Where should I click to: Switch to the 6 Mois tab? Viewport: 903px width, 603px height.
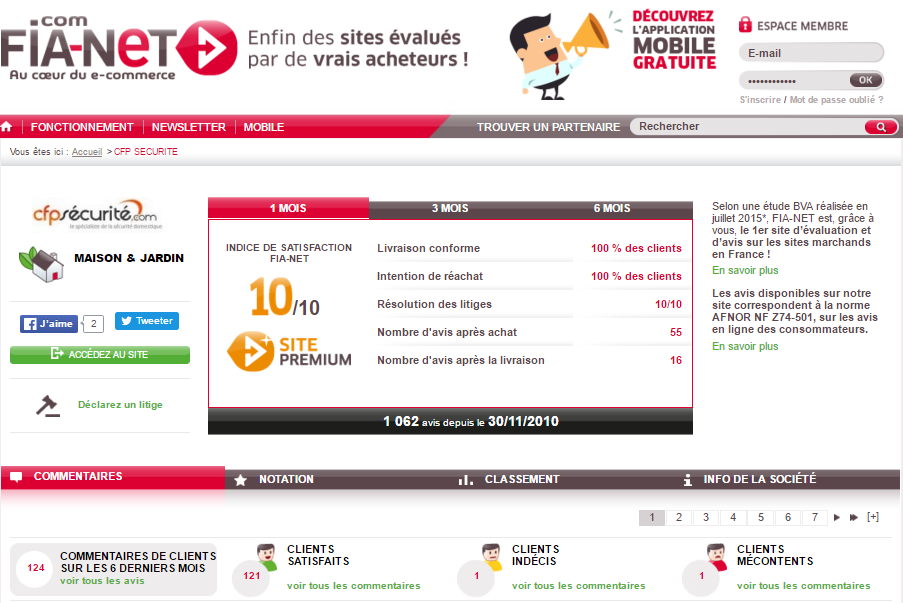(612, 208)
